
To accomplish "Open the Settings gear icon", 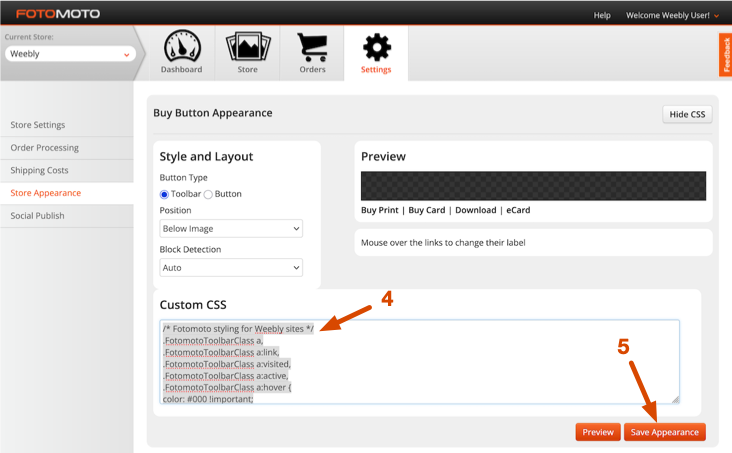I will [x=376, y=47].
